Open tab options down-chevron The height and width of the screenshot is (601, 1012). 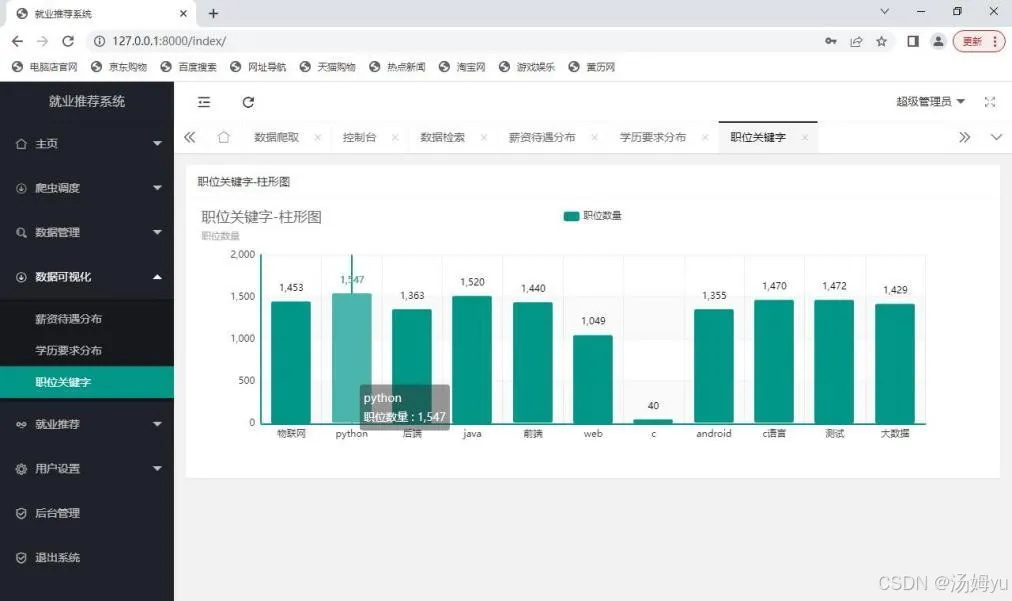(x=996, y=137)
